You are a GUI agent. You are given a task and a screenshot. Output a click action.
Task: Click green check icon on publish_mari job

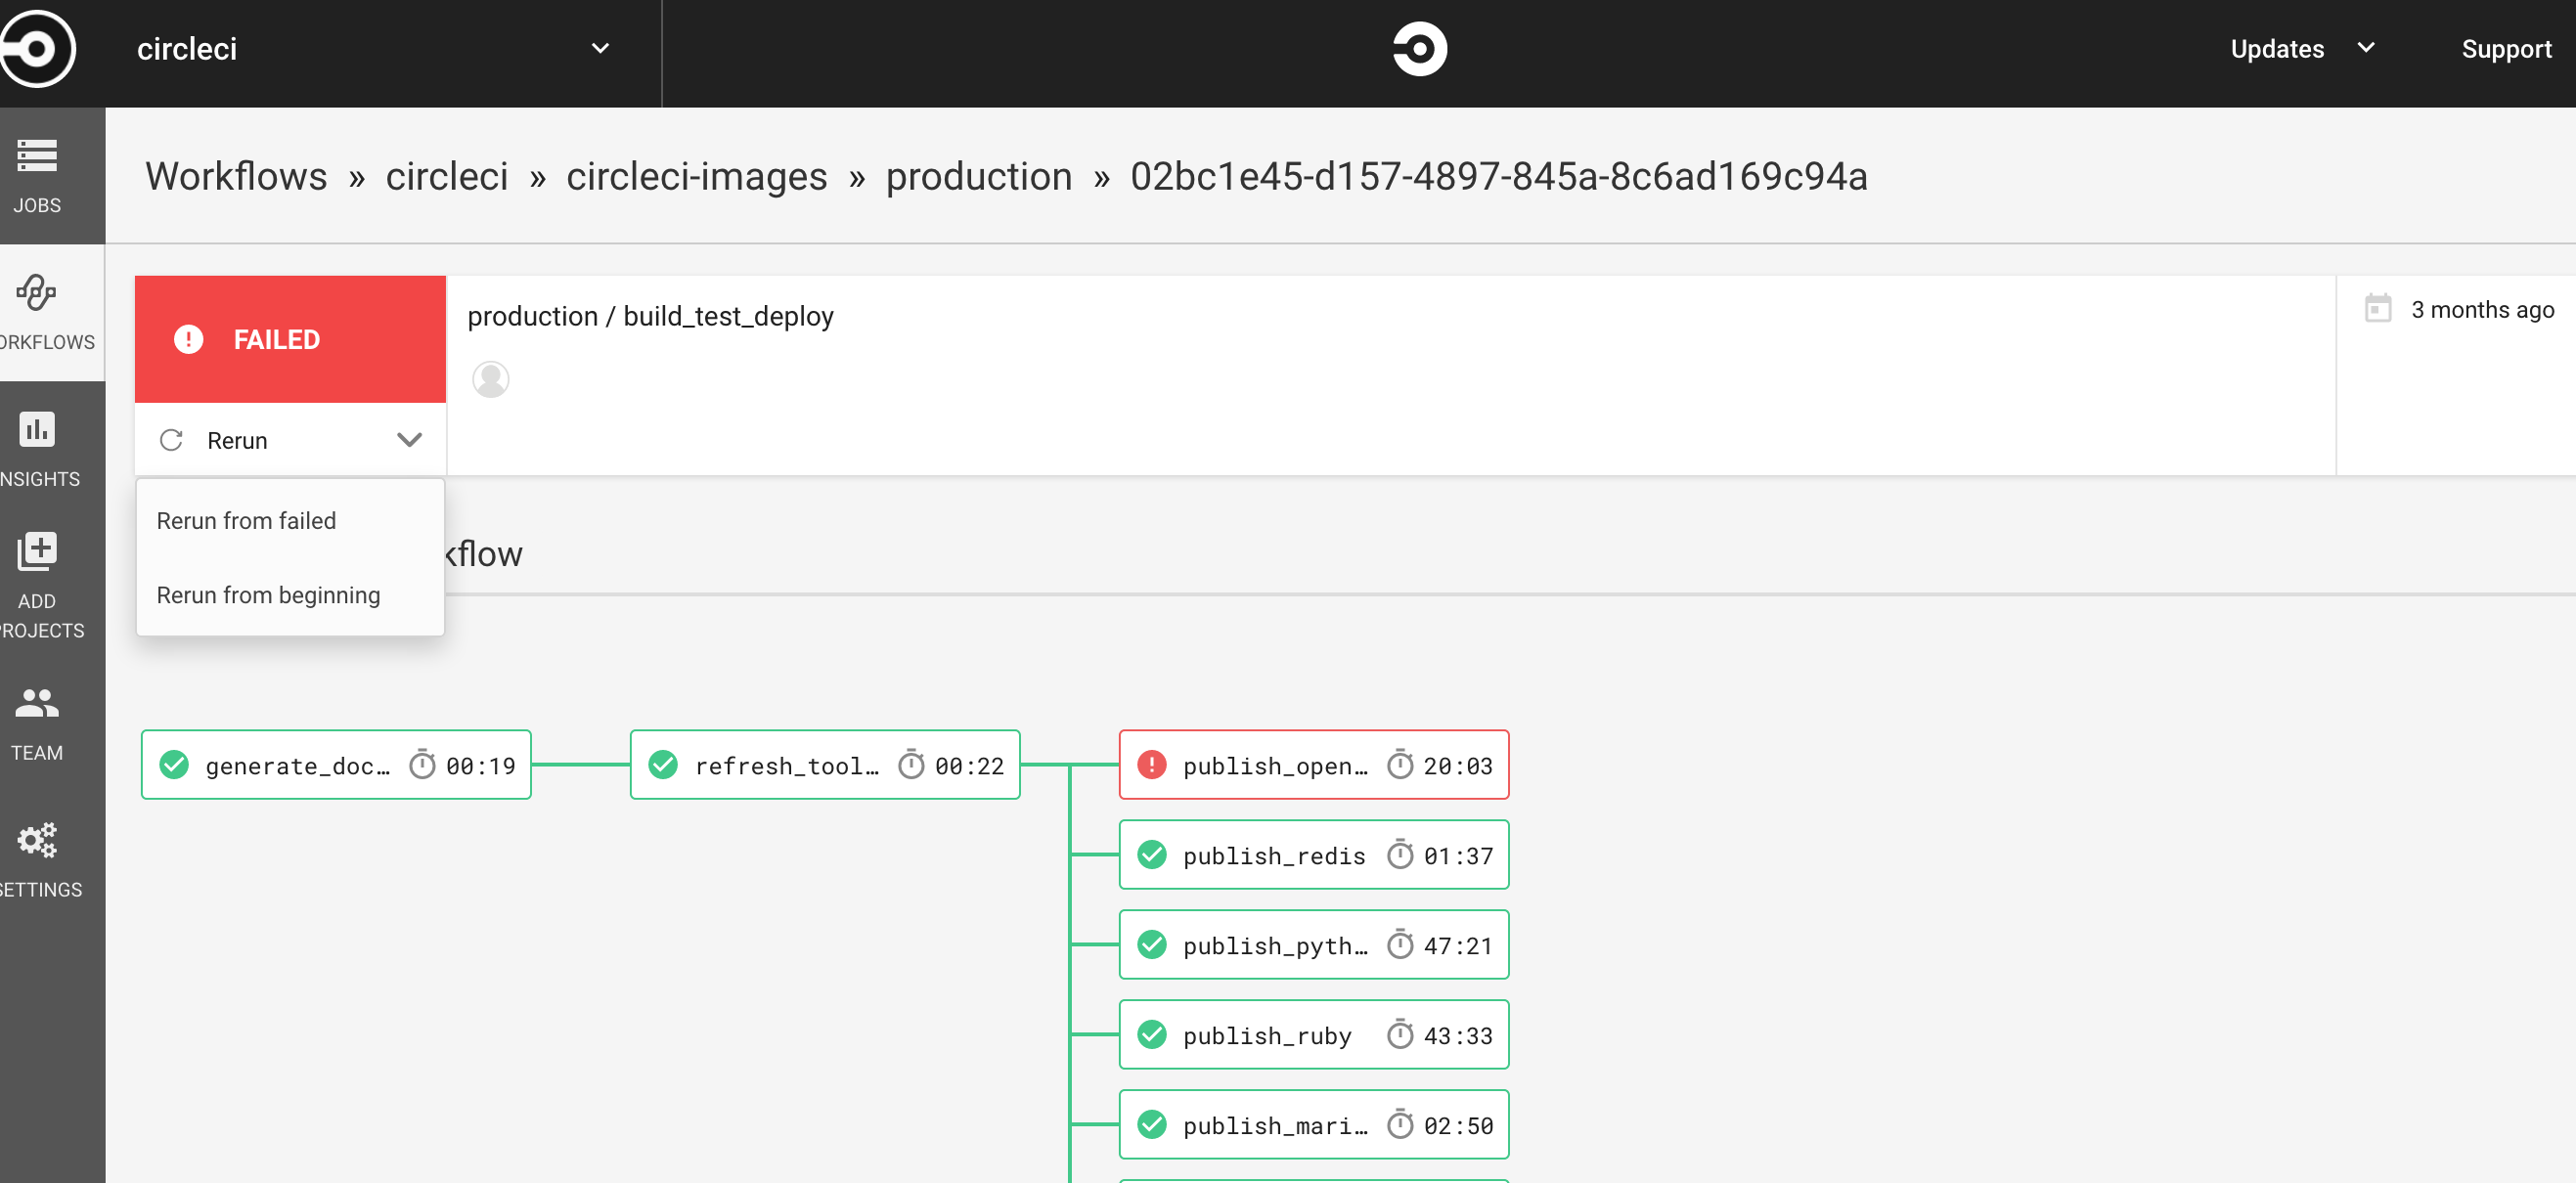(x=1152, y=1125)
